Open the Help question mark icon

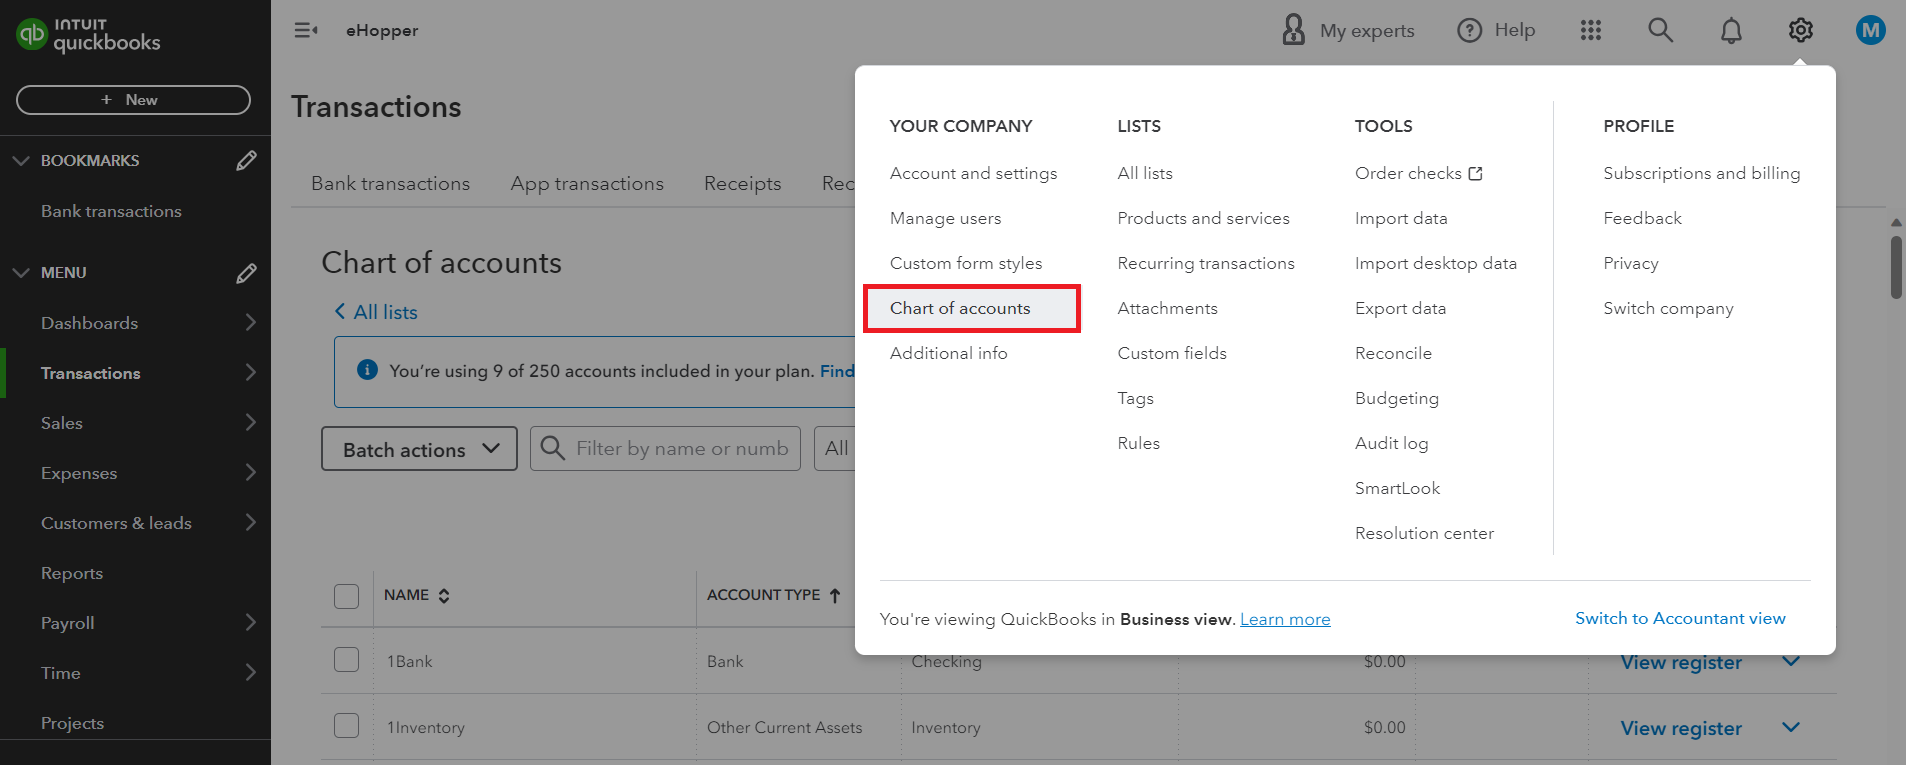coord(1469,30)
